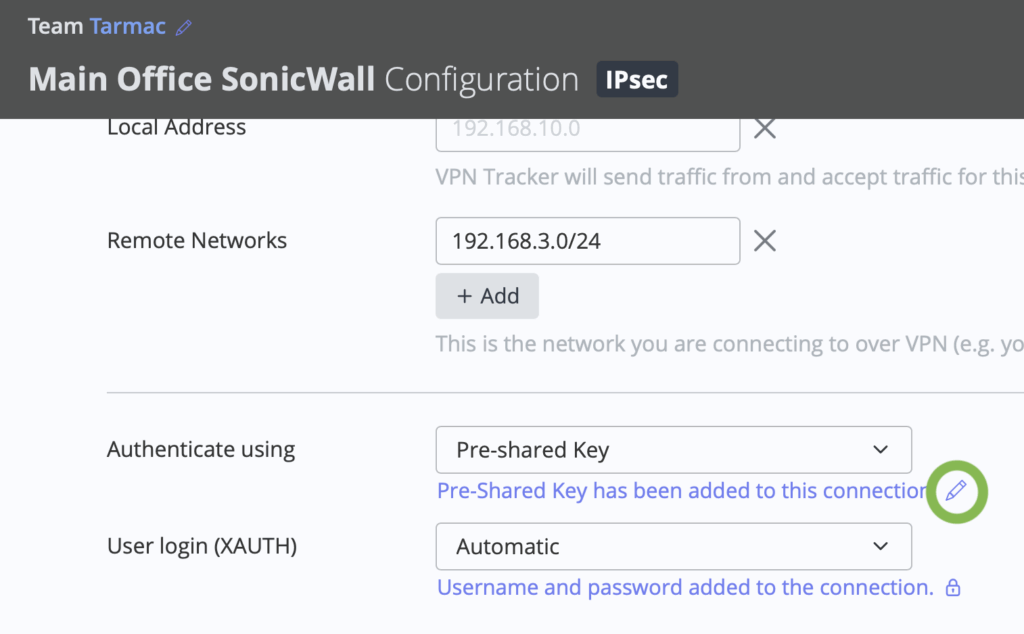This screenshot has width=1024, height=634.
Task: Edit the Pre-Shared Key via pencil icon
Action: pos(956,490)
